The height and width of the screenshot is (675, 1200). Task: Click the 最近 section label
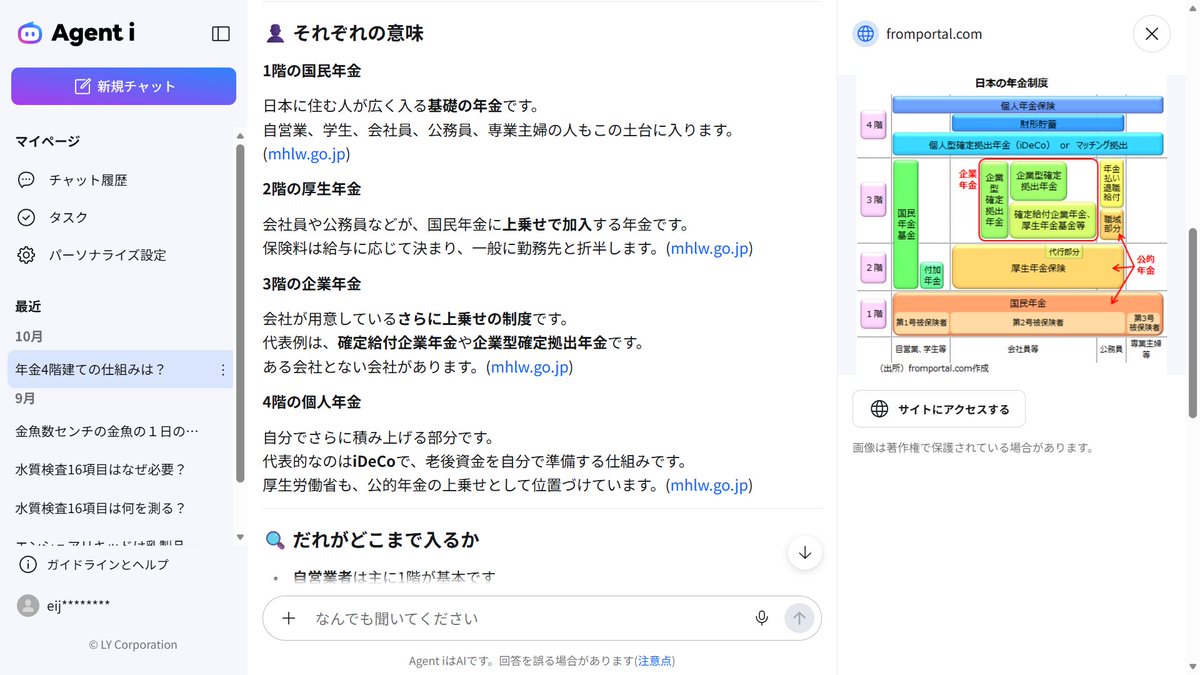coord(29,306)
